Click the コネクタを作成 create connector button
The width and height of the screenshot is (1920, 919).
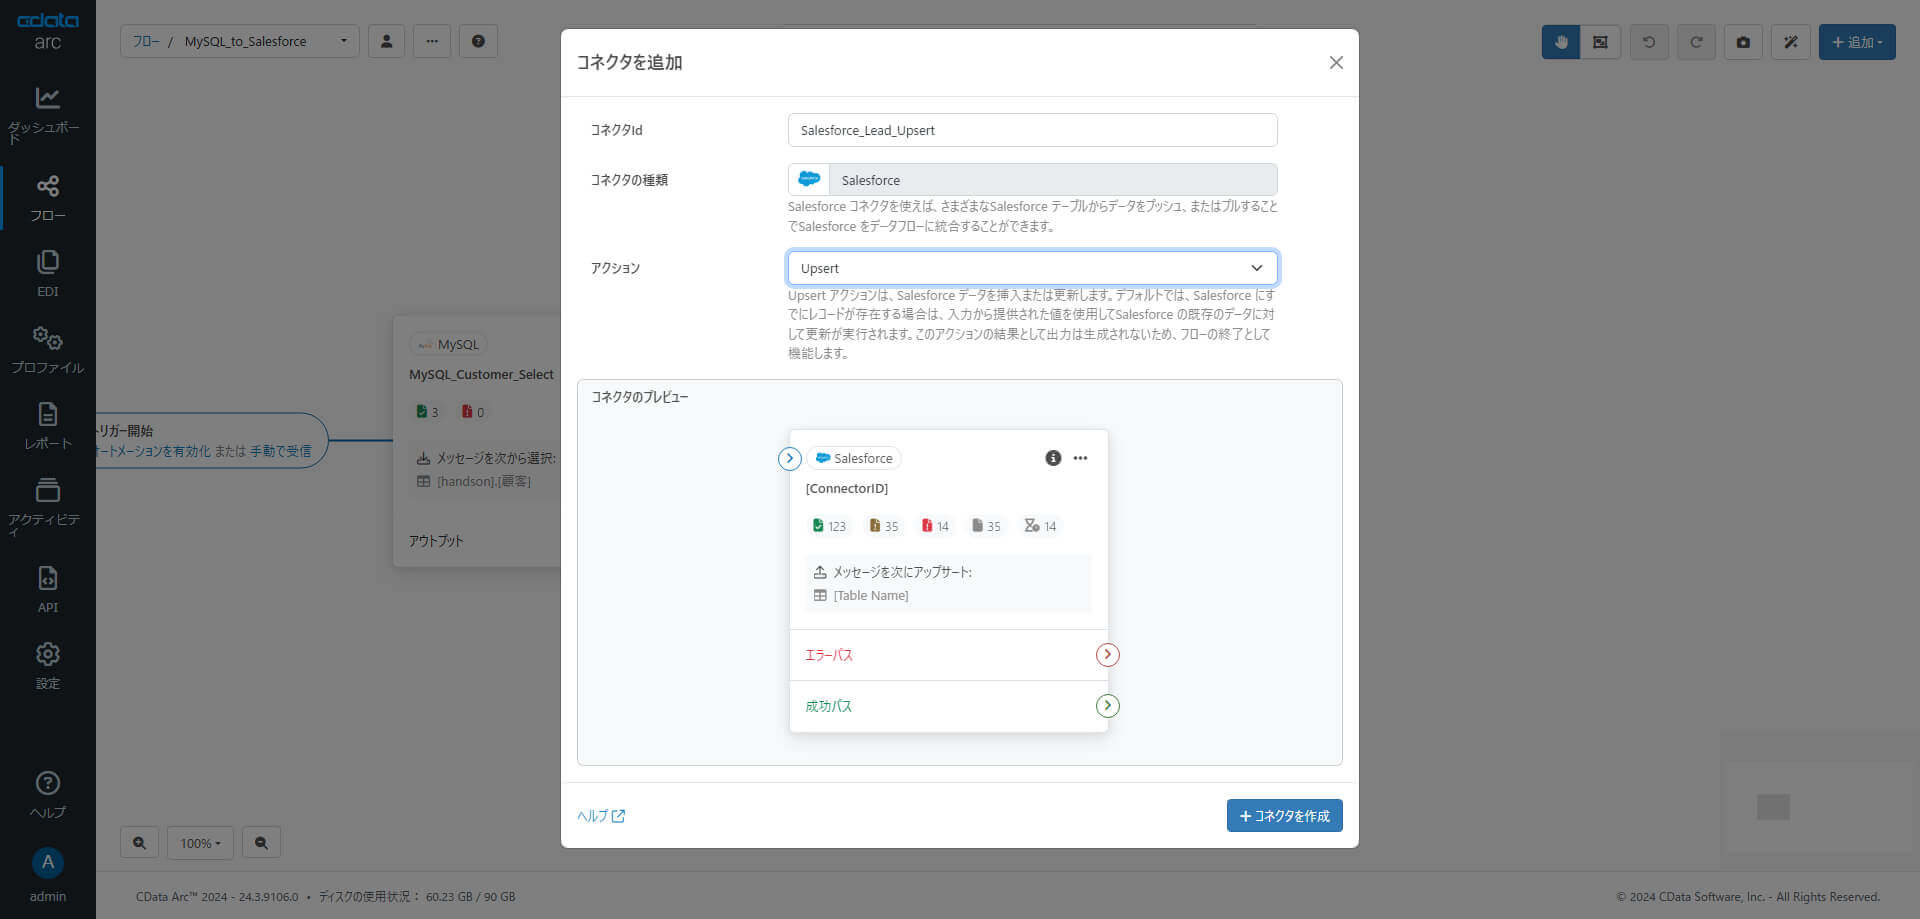coord(1284,816)
